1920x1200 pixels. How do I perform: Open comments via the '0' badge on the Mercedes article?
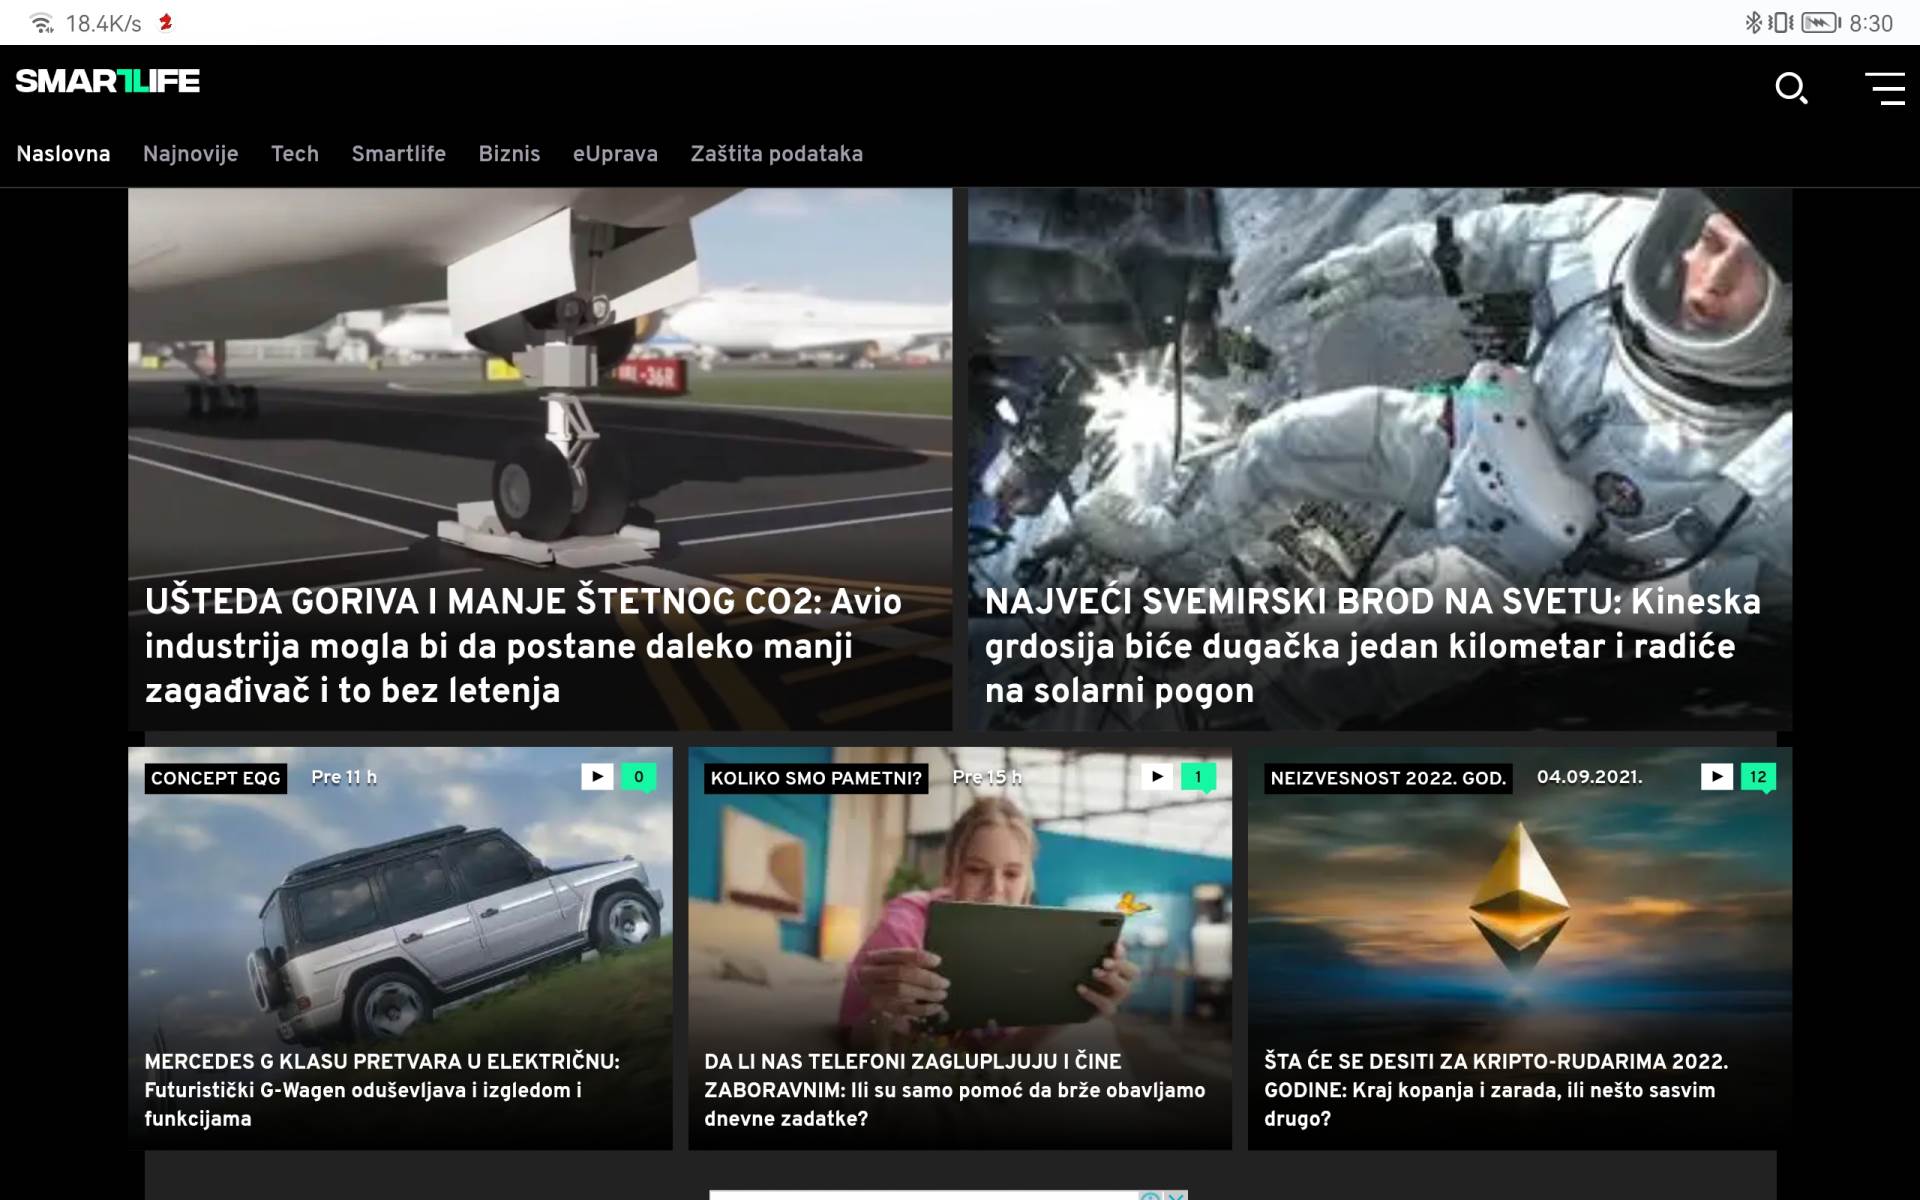click(x=637, y=775)
